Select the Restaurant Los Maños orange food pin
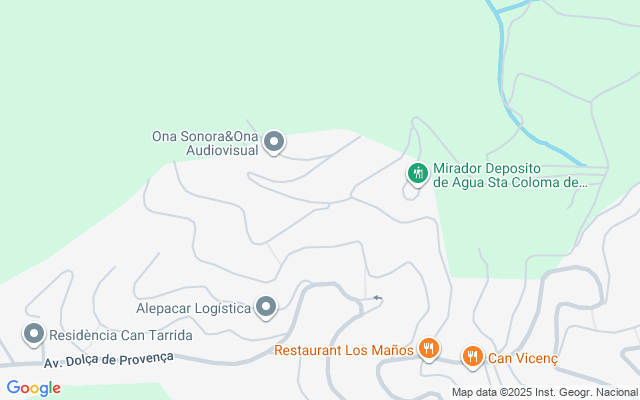The image size is (640, 400). [428, 349]
